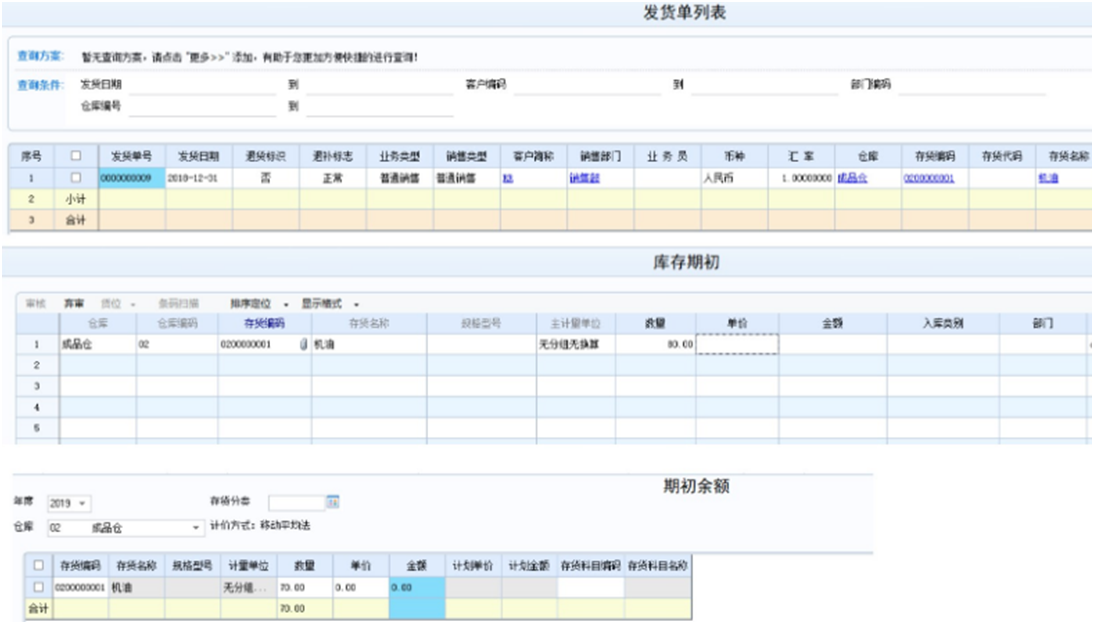This screenshot has height=624, width=1094.
Task: Check the row 1 checkbox in 发货单列表
Action: (74, 177)
